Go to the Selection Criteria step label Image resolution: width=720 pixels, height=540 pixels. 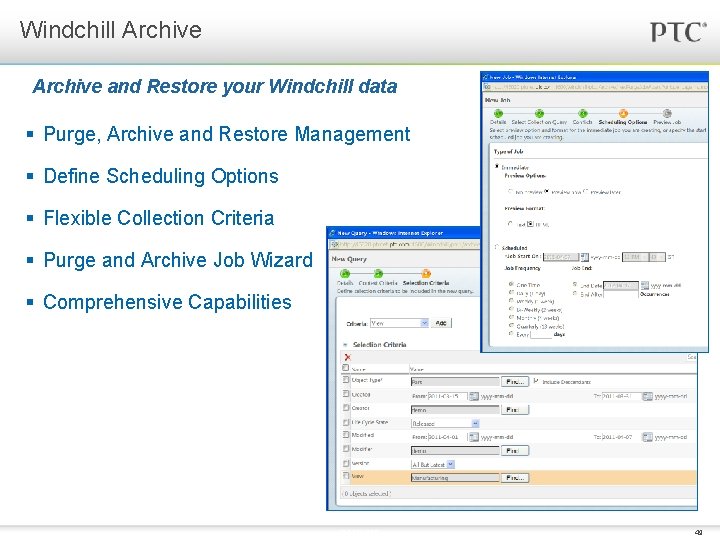click(426, 283)
